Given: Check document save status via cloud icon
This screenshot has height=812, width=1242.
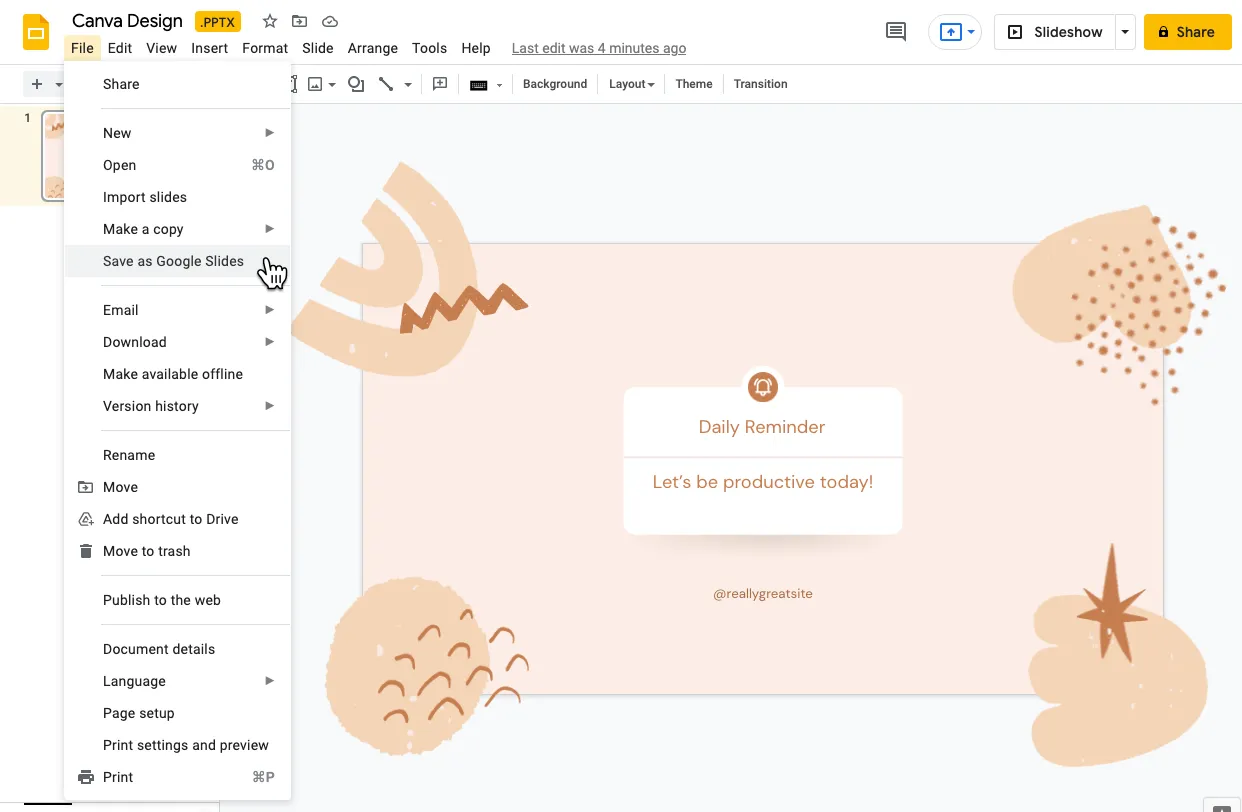Looking at the screenshot, I should click(x=330, y=20).
